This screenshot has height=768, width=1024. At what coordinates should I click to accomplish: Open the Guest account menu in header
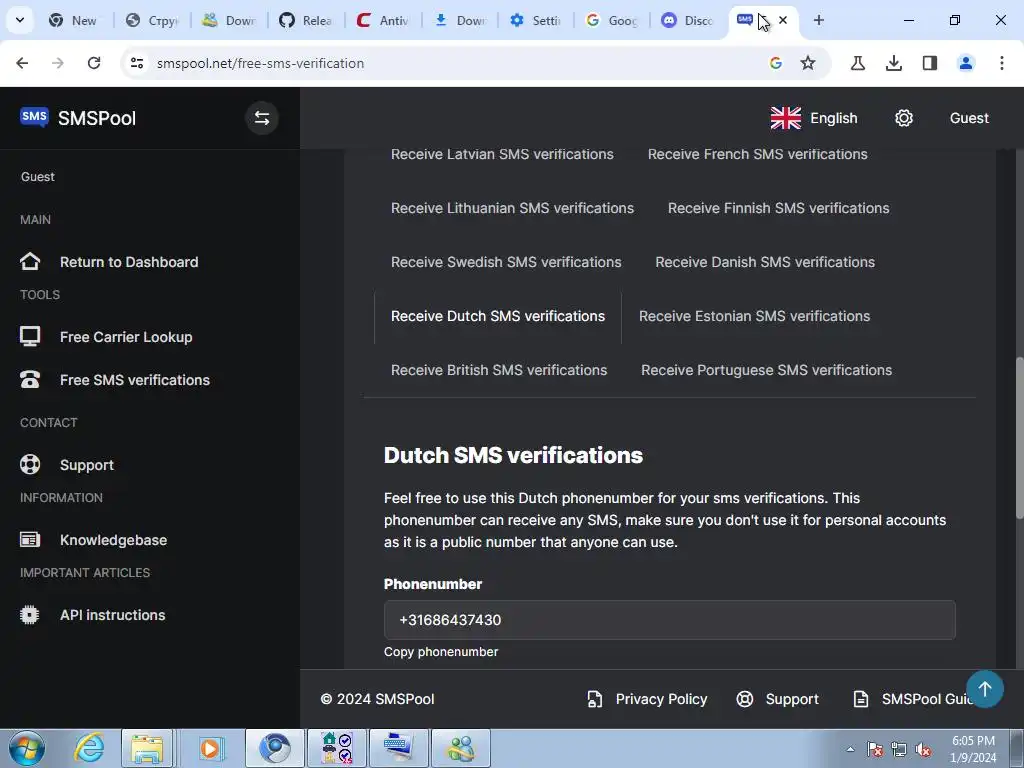pos(969,118)
